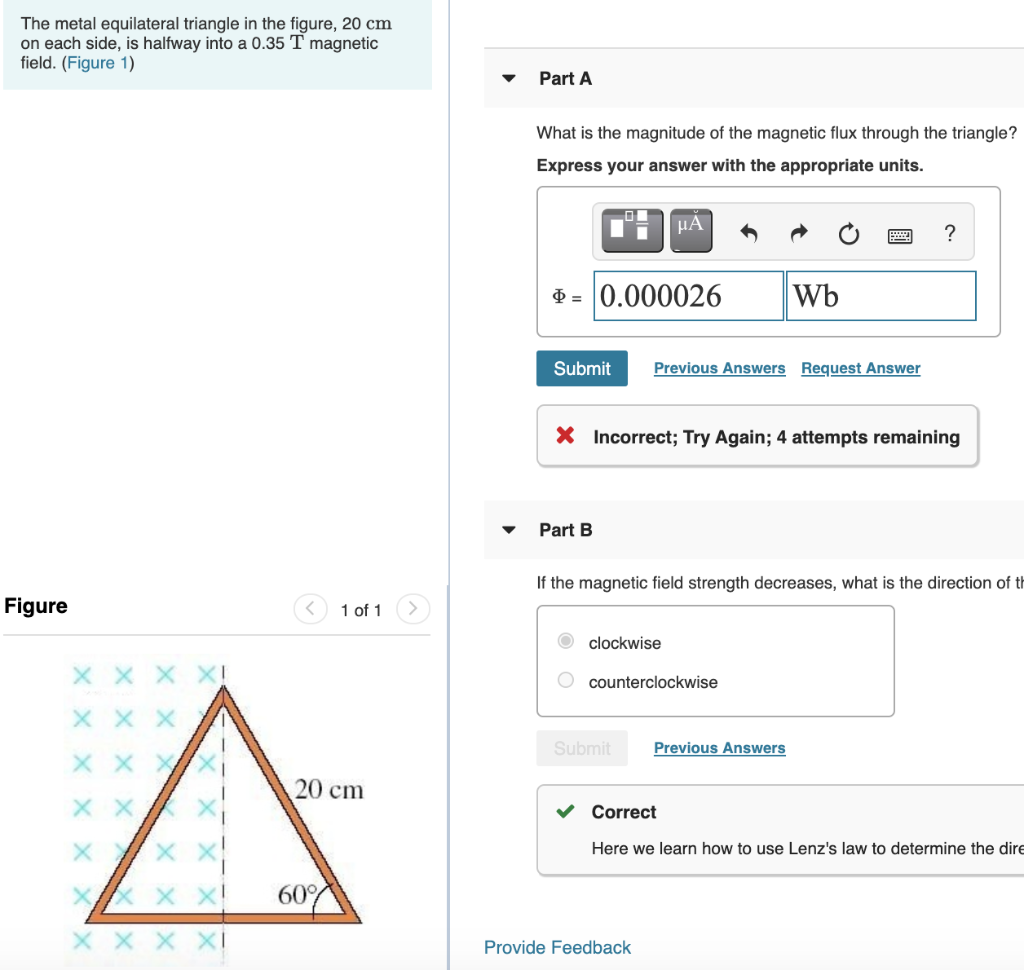Screen dimensions: 1024x970
Task: Reset the answer entry
Action: tap(847, 233)
